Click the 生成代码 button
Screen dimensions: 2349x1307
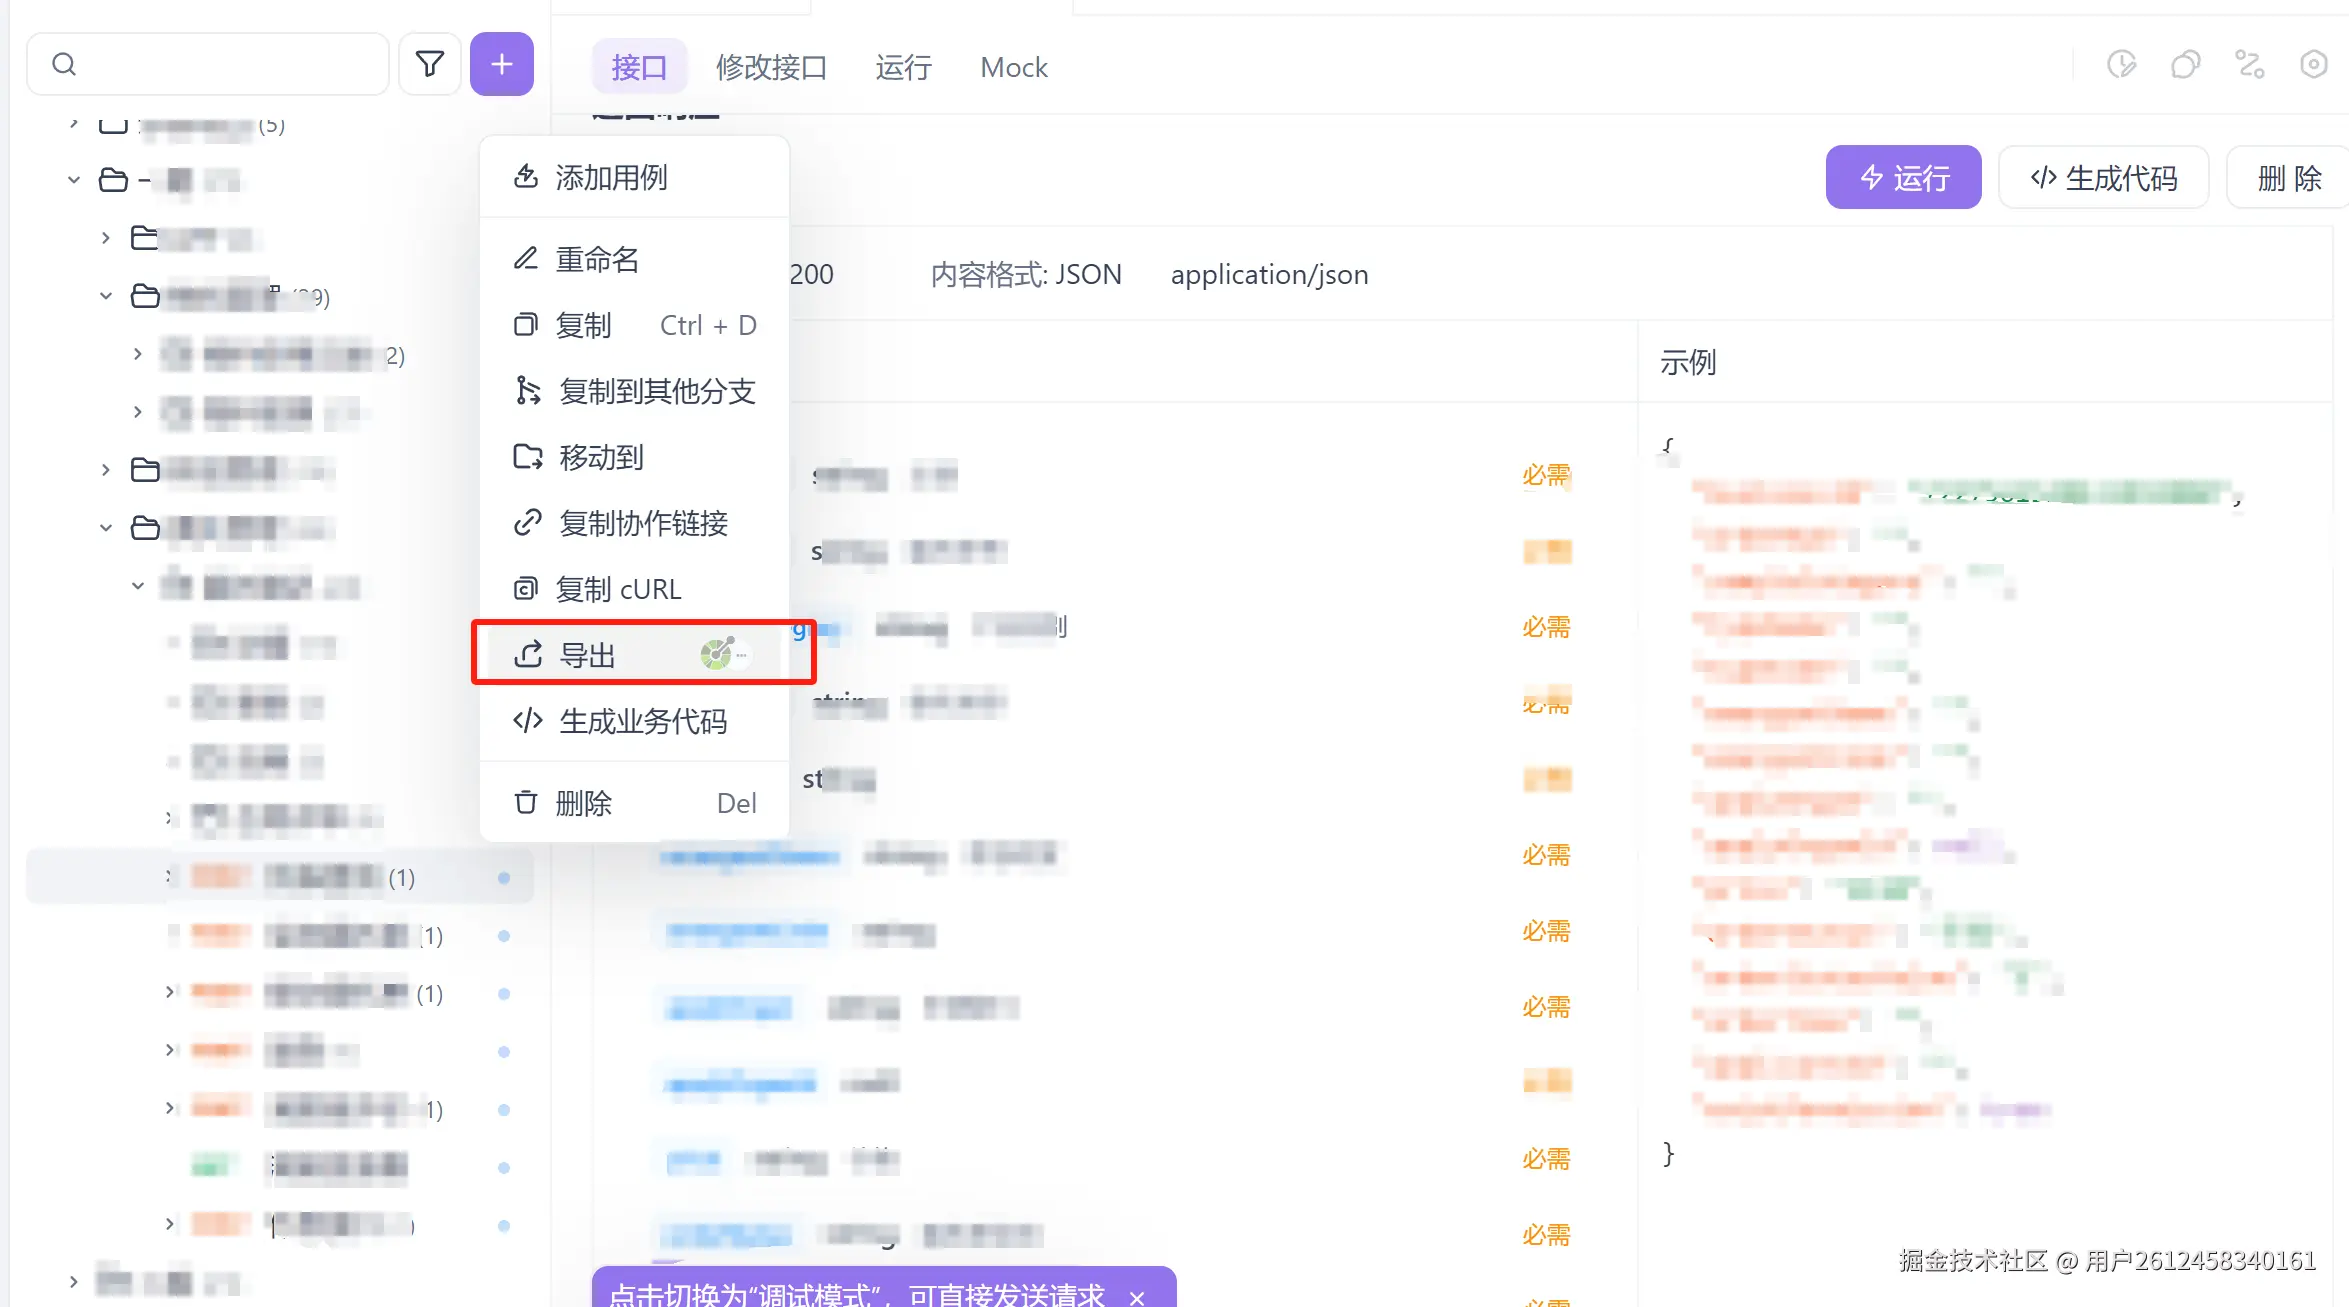click(2104, 178)
